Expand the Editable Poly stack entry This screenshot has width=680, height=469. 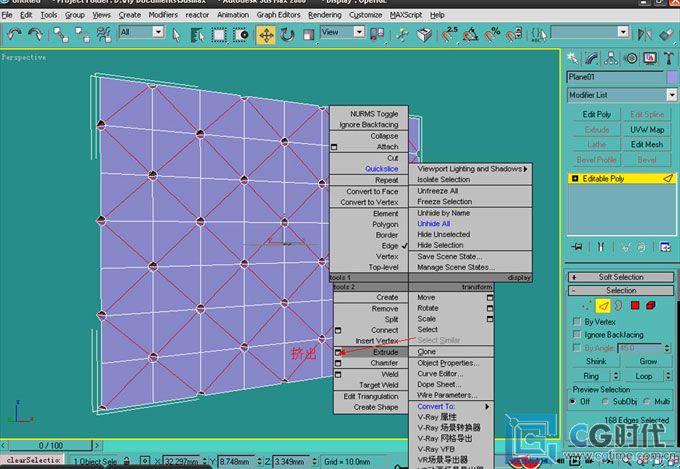[x=573, y=179]
